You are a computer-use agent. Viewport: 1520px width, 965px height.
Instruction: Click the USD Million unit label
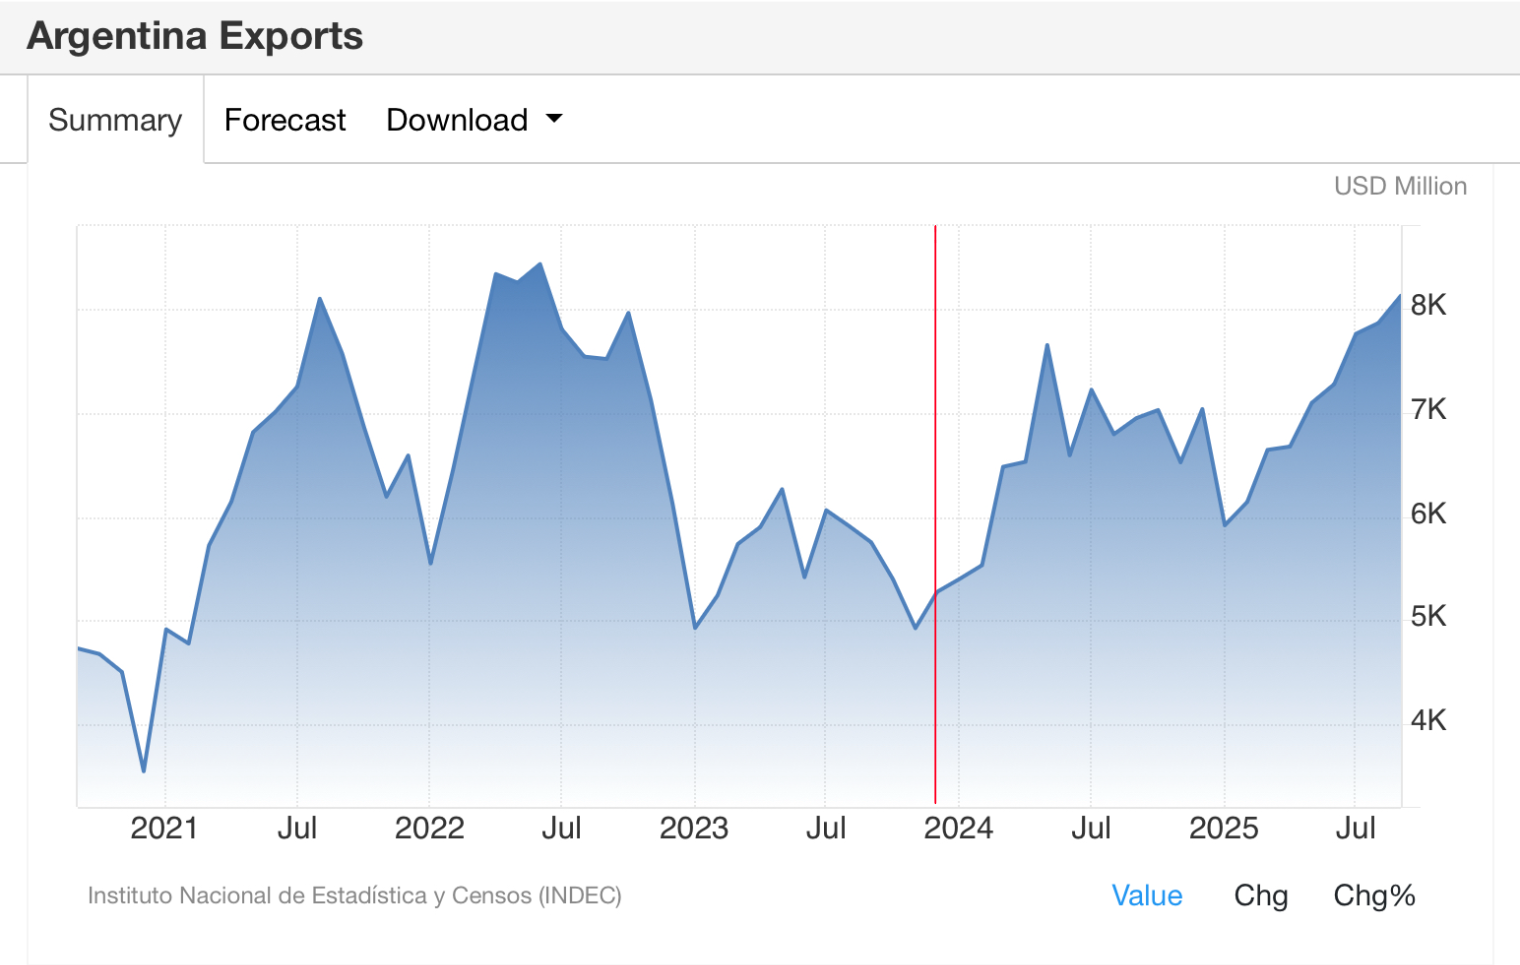click(x=1399, y=186)
